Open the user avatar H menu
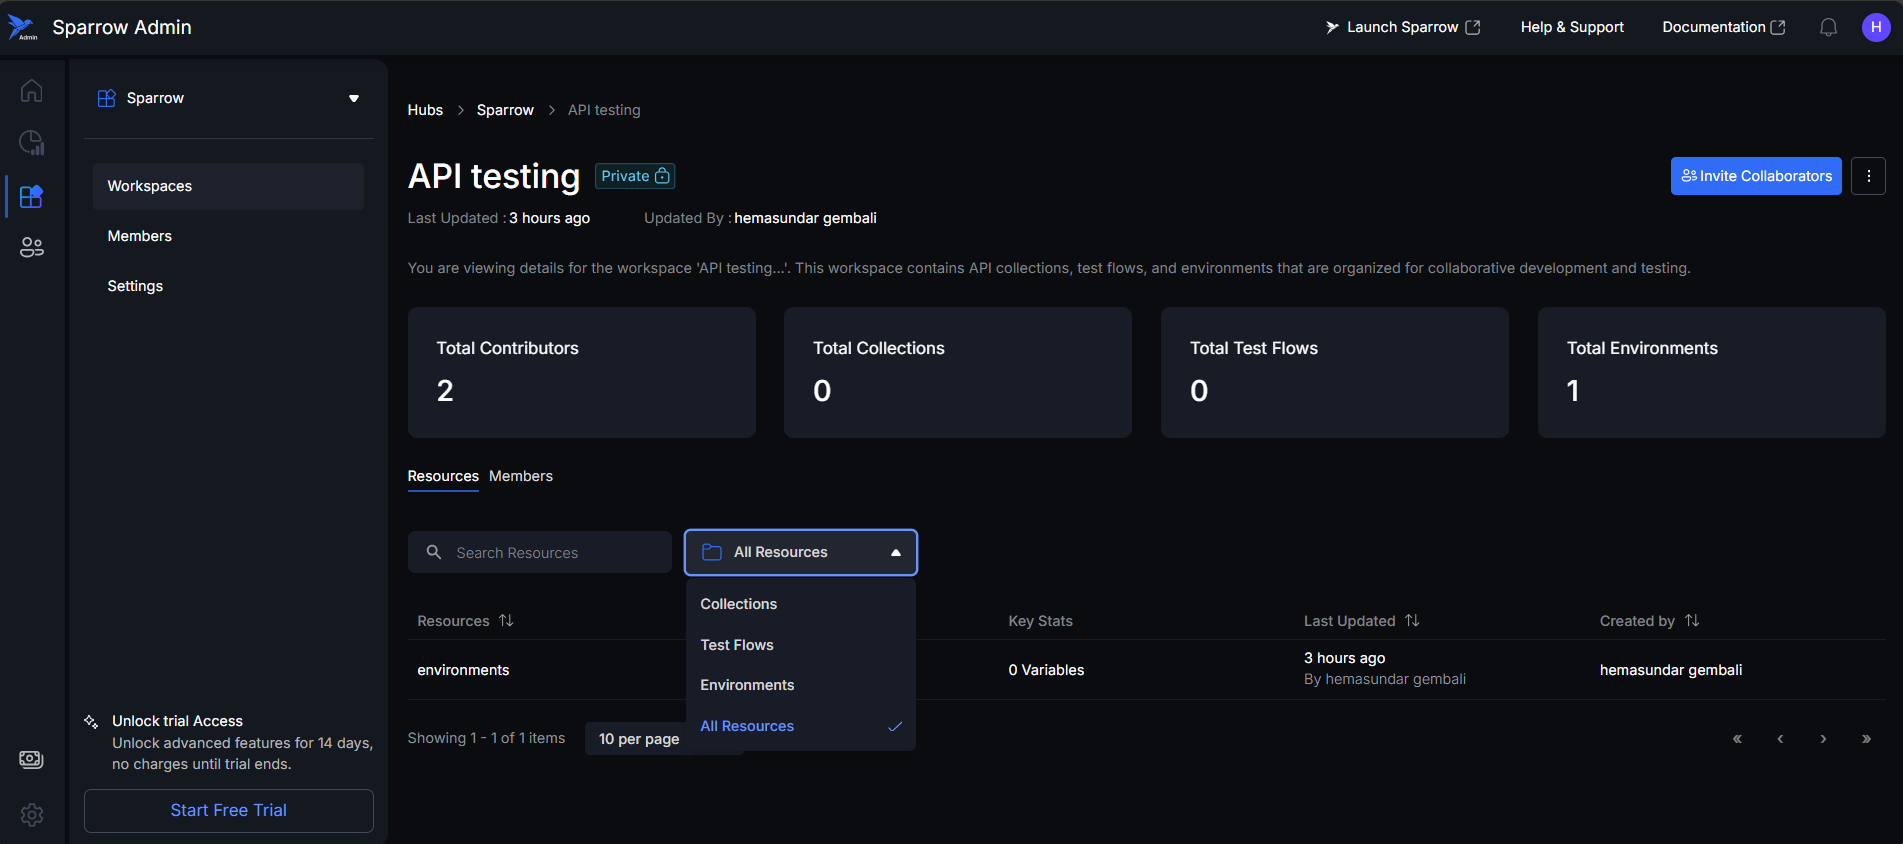Viewport: 1903px width, 844px height. click(1875, 28)
